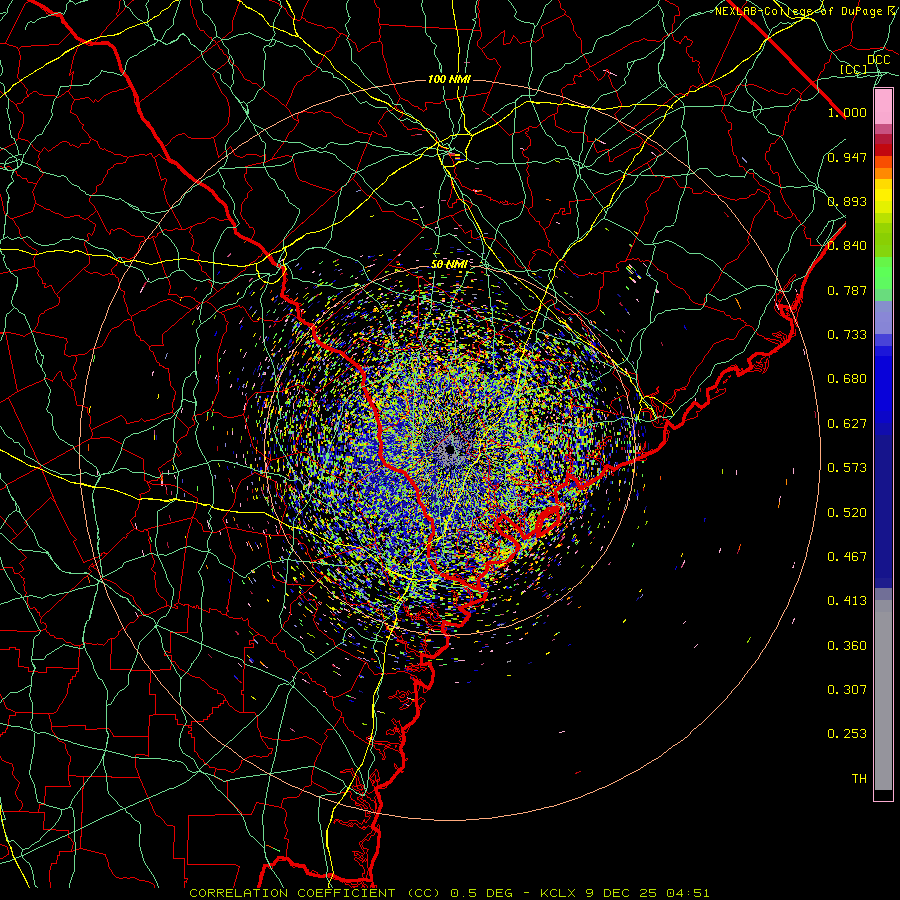Click the 0.787 scale value

tap(847, 290)
